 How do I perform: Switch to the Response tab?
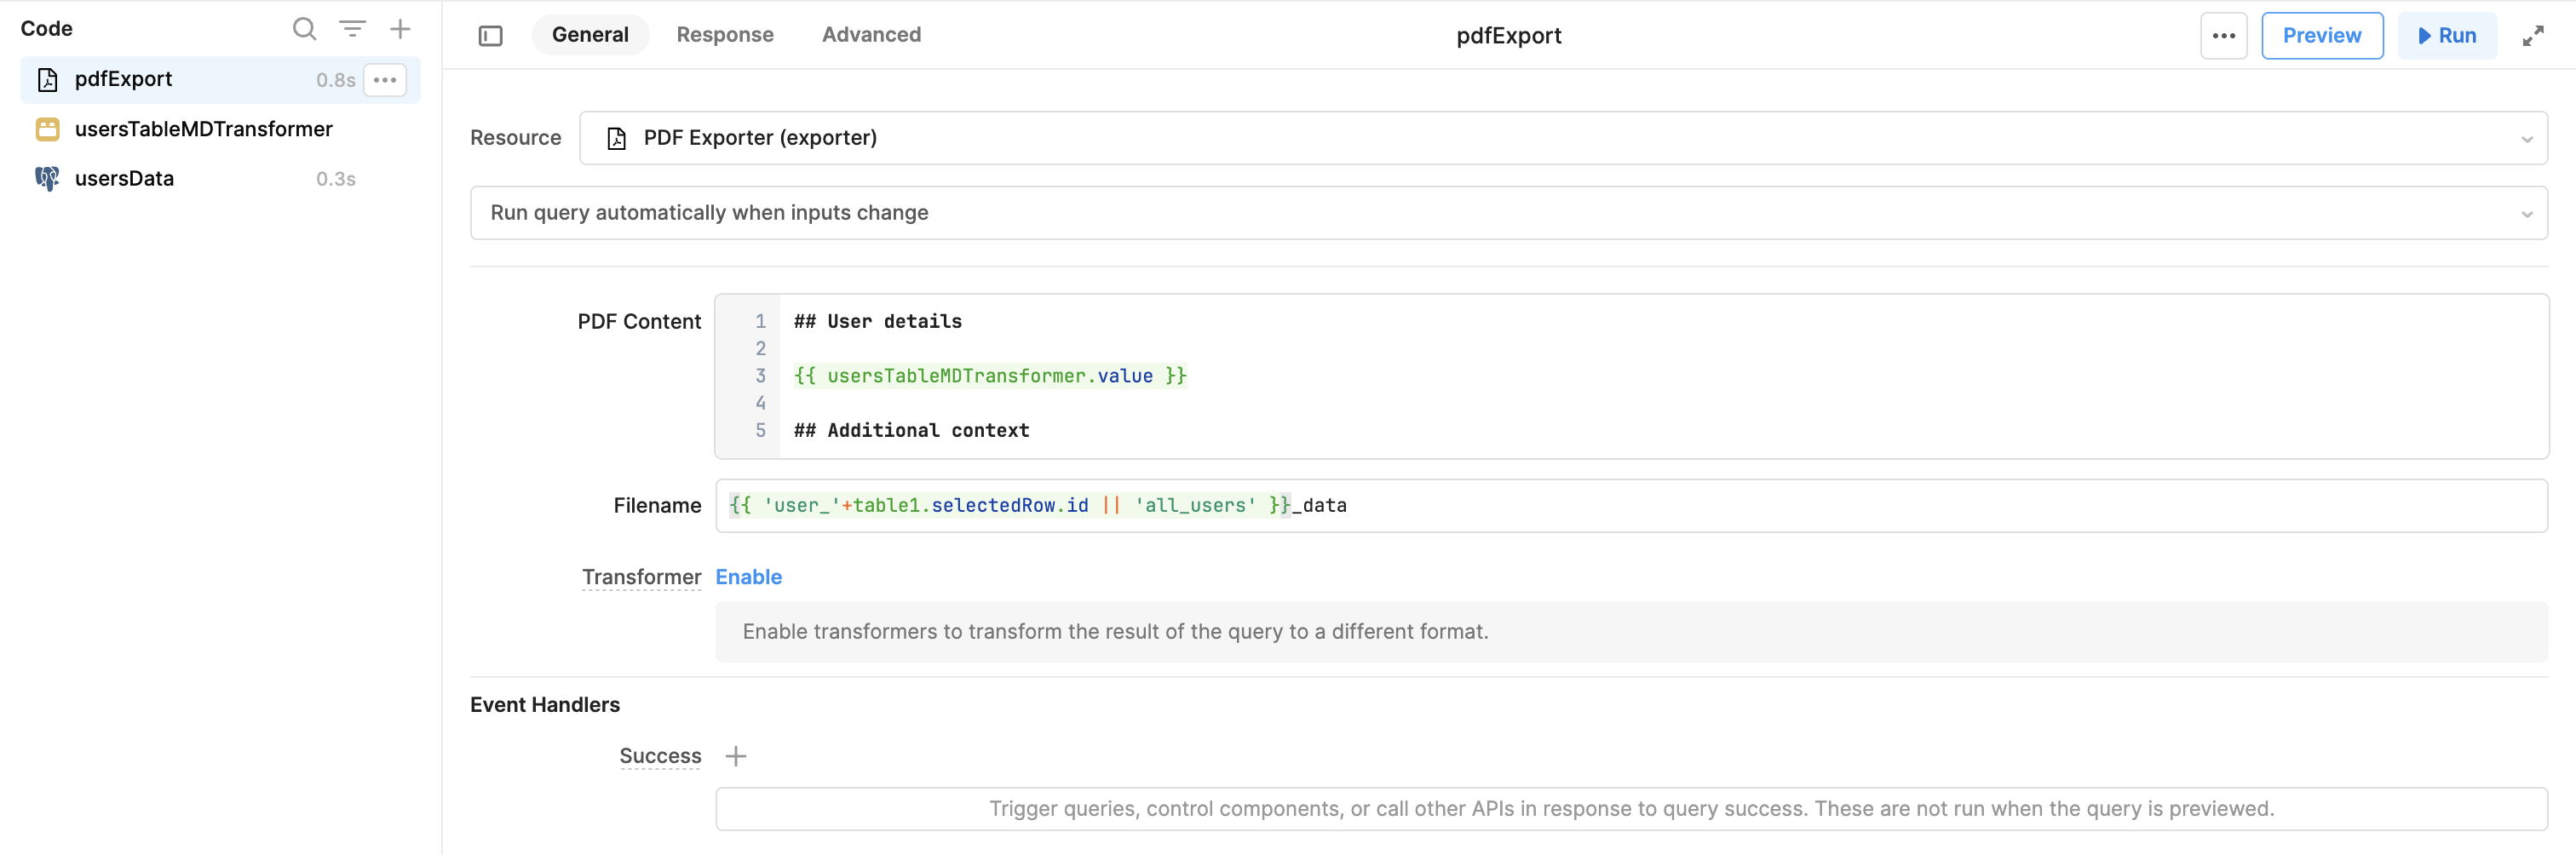click(724, 35)
